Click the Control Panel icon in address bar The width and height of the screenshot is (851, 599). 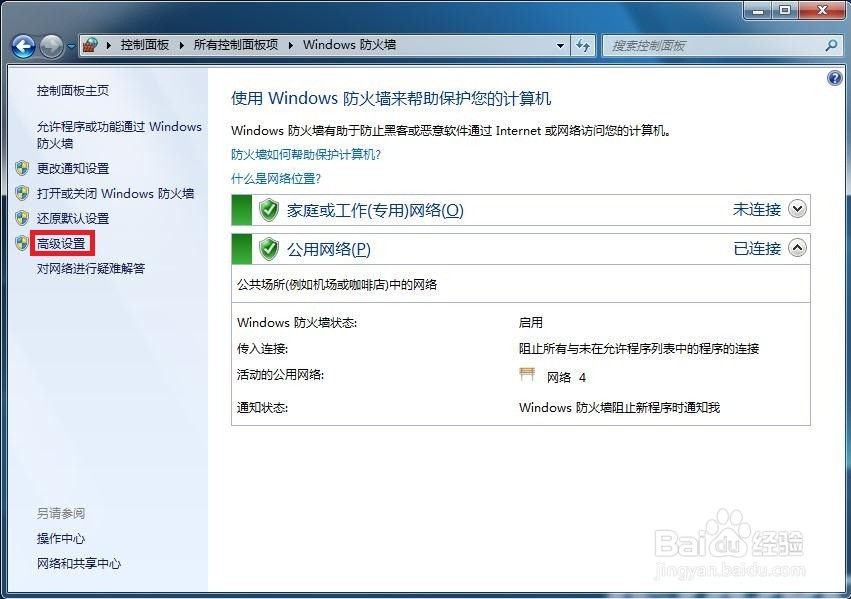coord(91,45)
